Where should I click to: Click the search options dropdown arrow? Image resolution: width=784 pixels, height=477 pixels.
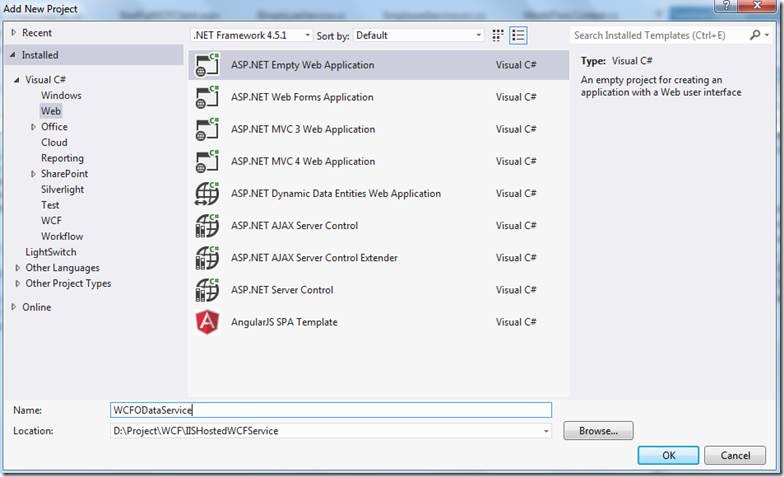pyautogui.click(x=766, y=35)
